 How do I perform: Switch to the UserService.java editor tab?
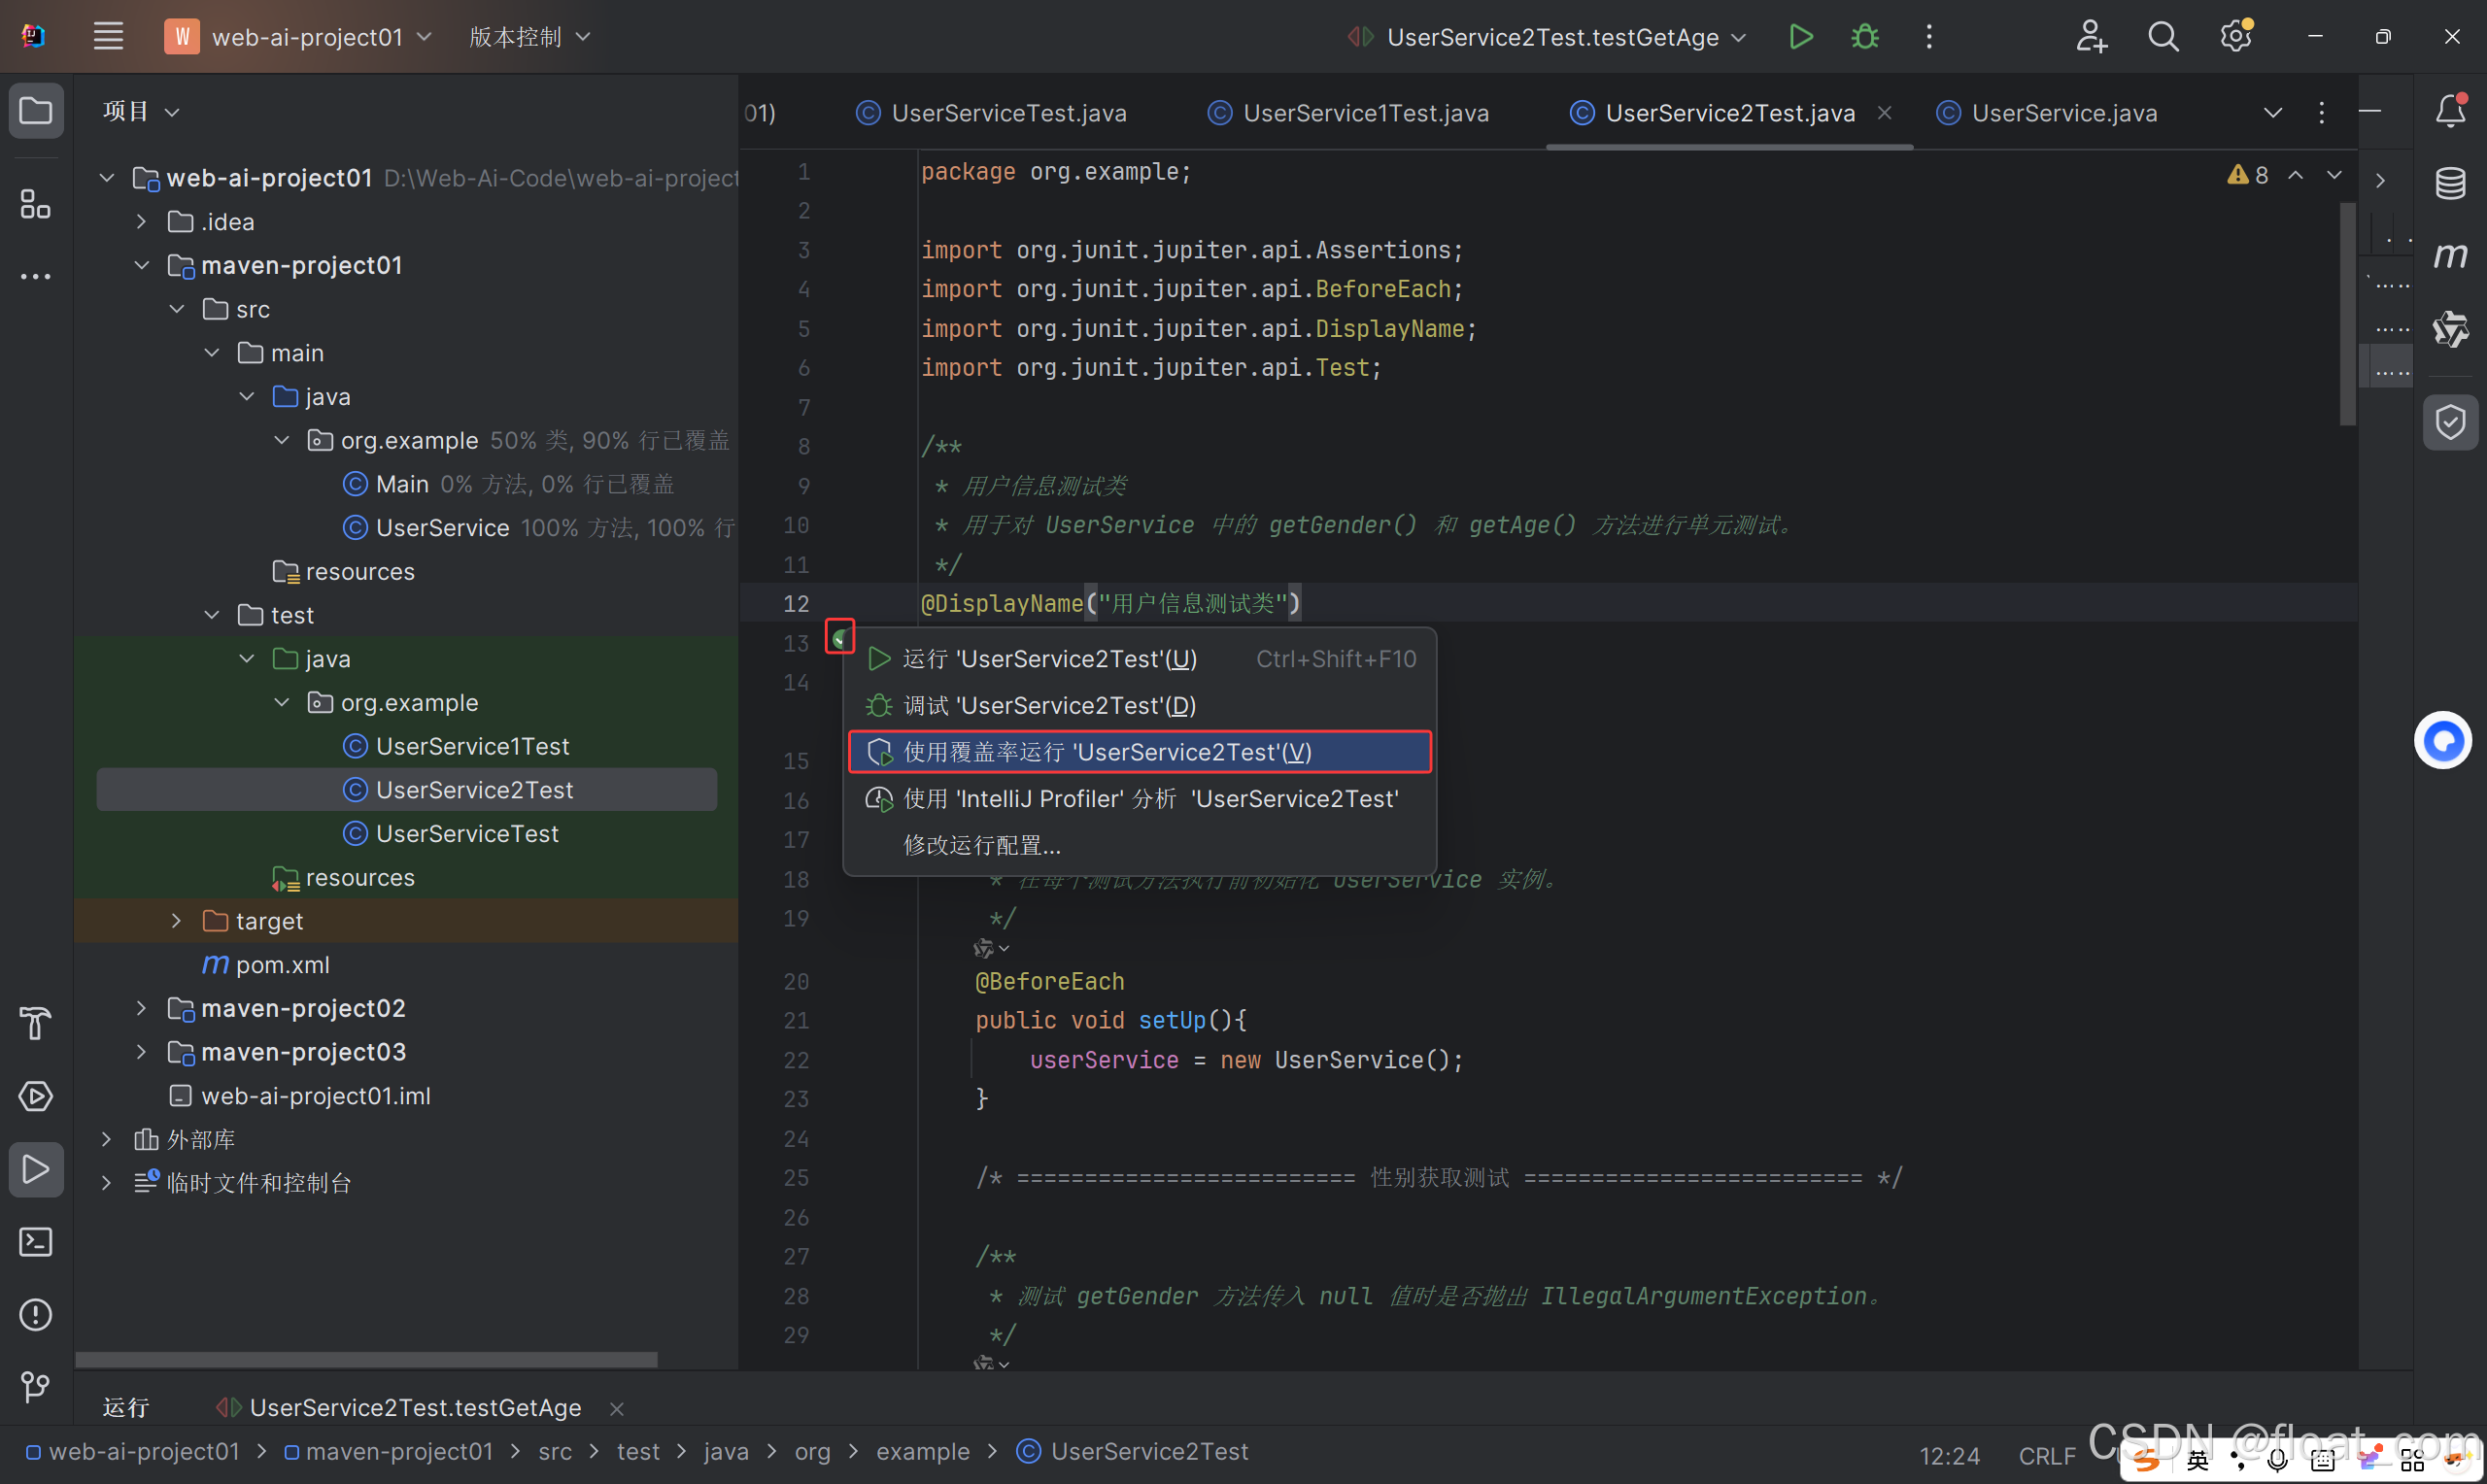click(2063, 113)
